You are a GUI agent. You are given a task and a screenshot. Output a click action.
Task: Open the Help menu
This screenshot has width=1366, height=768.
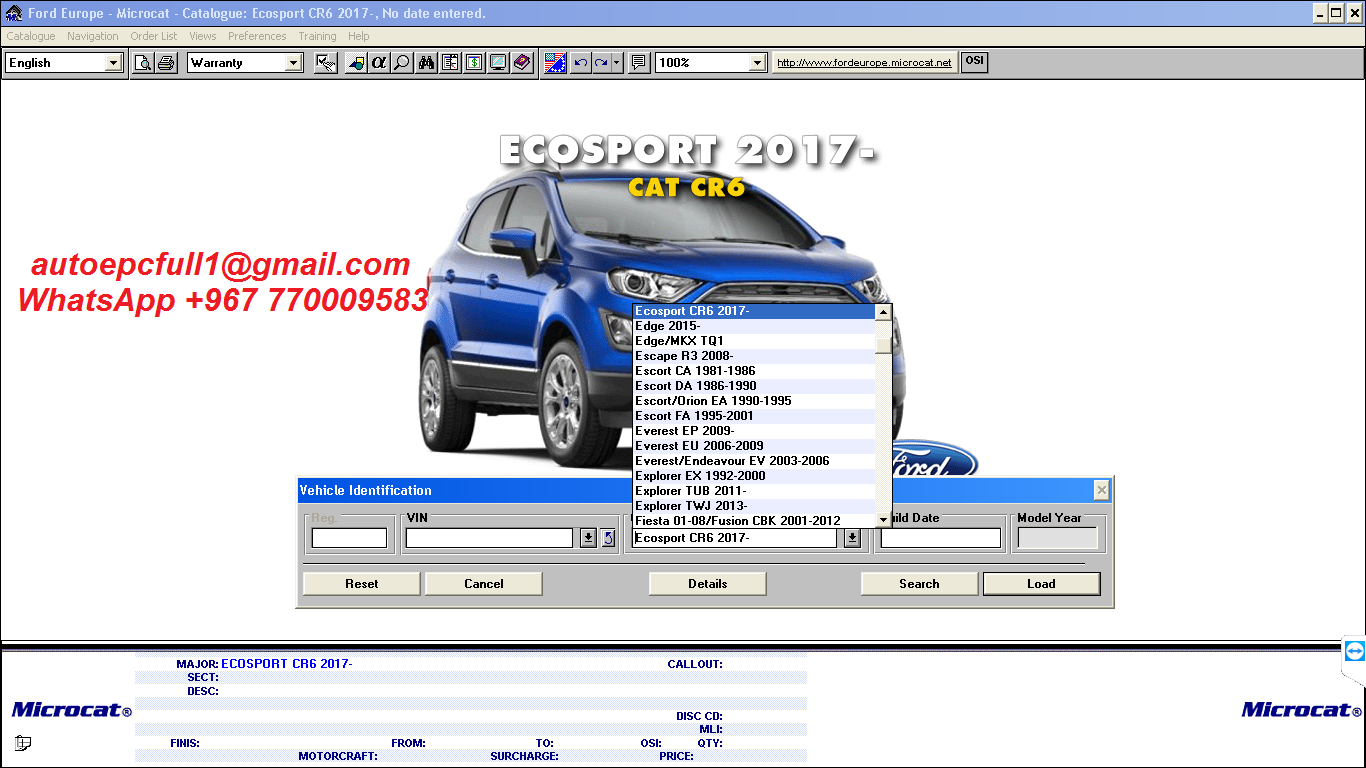pos(359,36)
